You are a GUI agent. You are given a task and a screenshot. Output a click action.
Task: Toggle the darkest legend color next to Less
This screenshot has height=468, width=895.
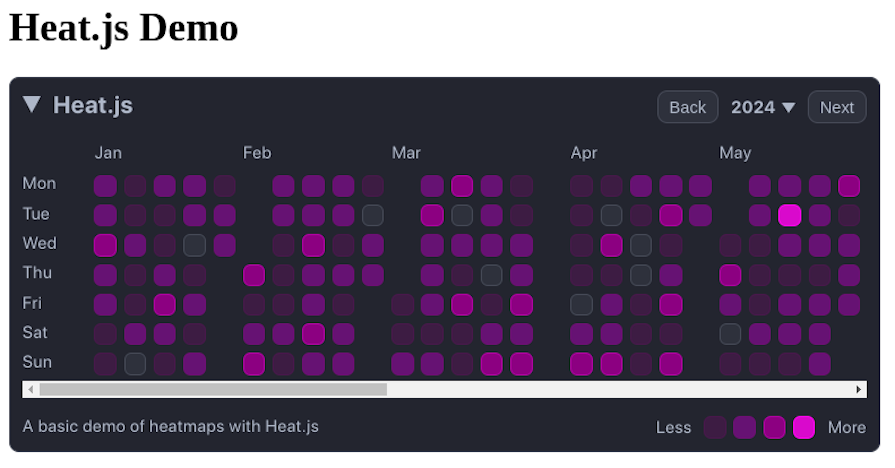pos(715,428)
